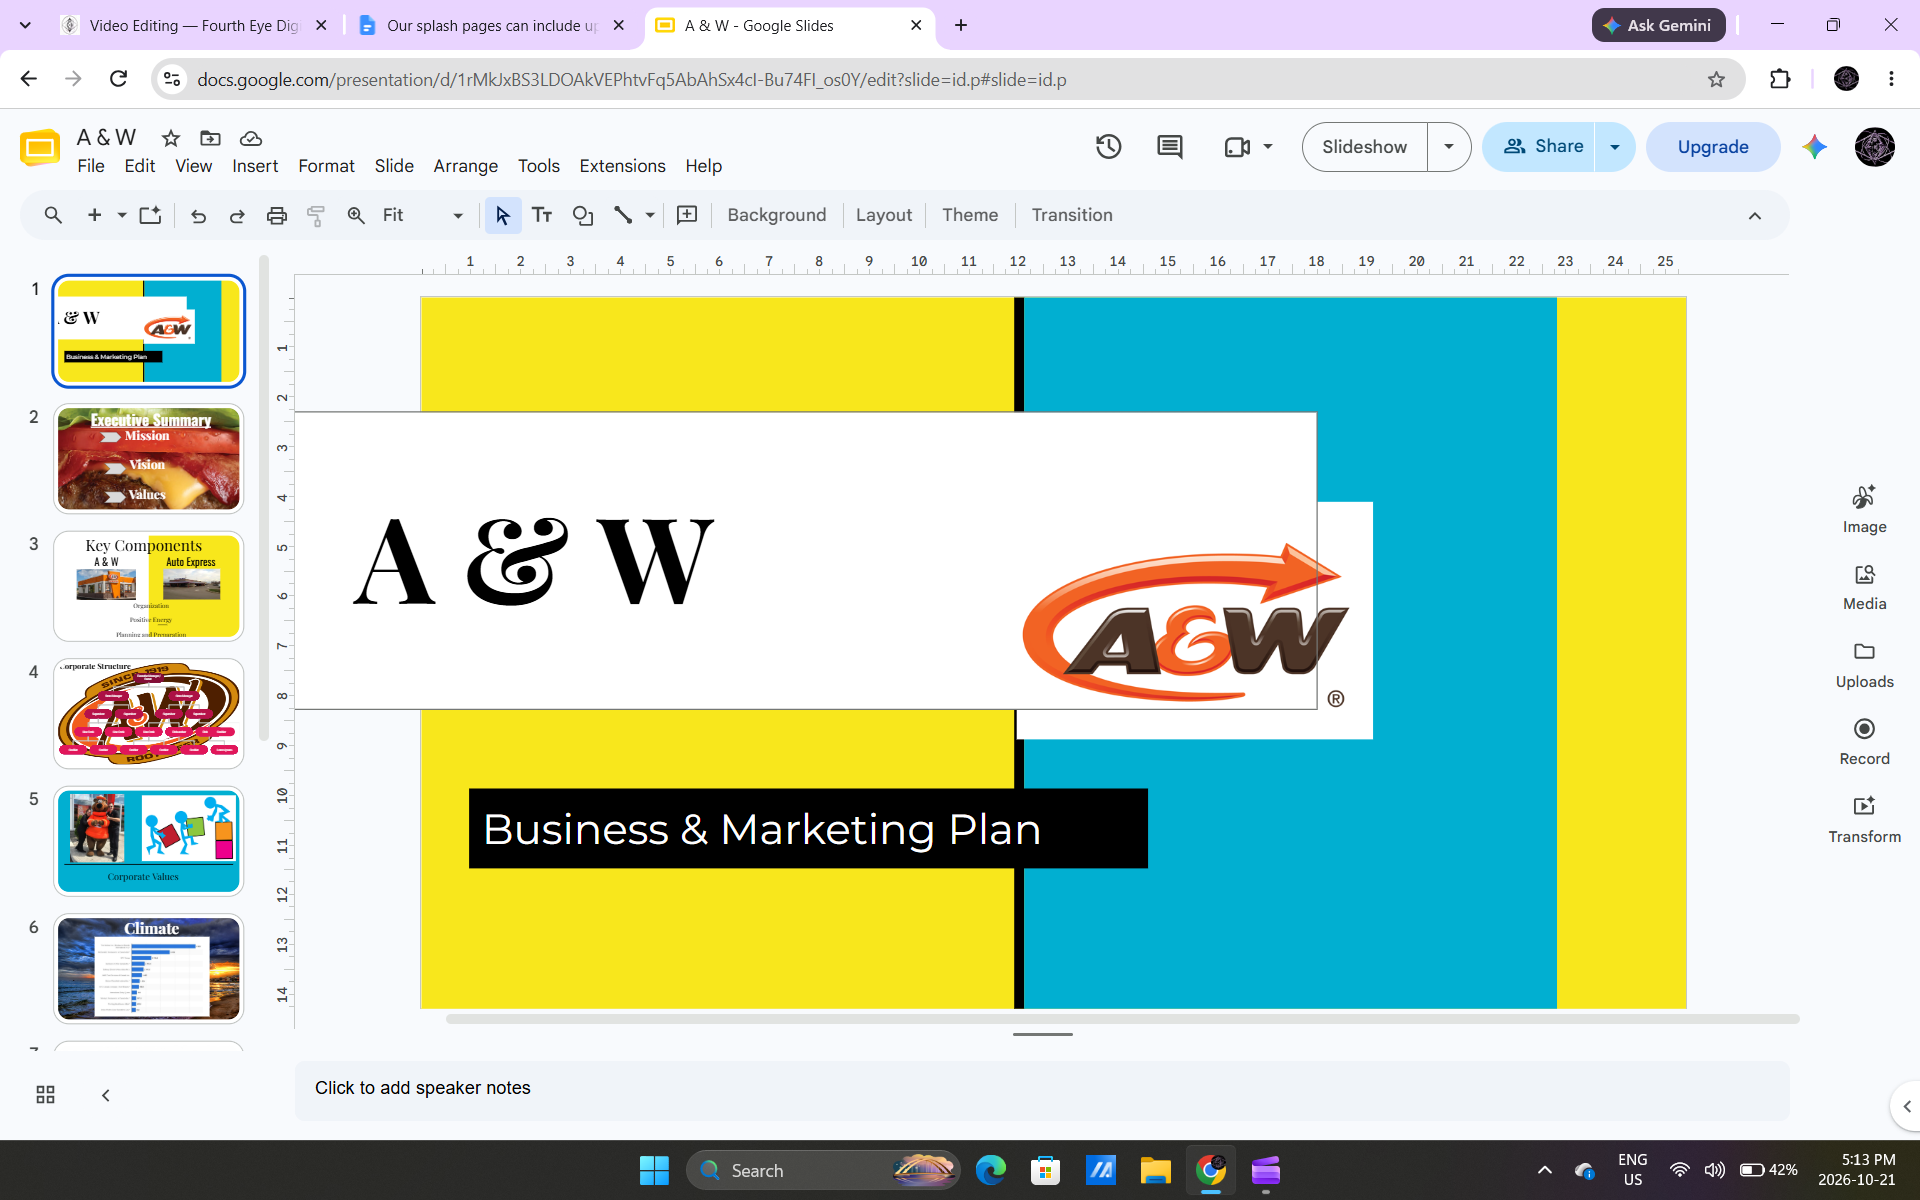This screenshot has height=1200, width=1920.
Task: Select the shape tool
Action: (582, 215)
